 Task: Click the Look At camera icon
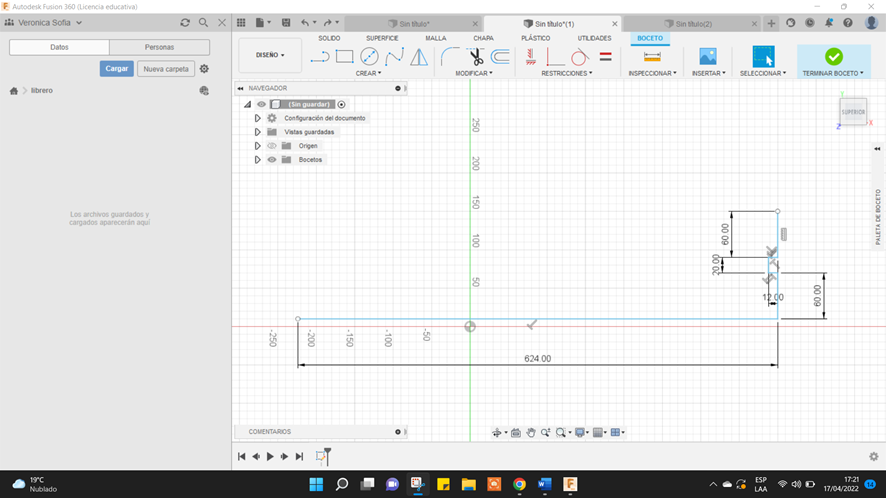pyautogui.click(x=515, y=432)
